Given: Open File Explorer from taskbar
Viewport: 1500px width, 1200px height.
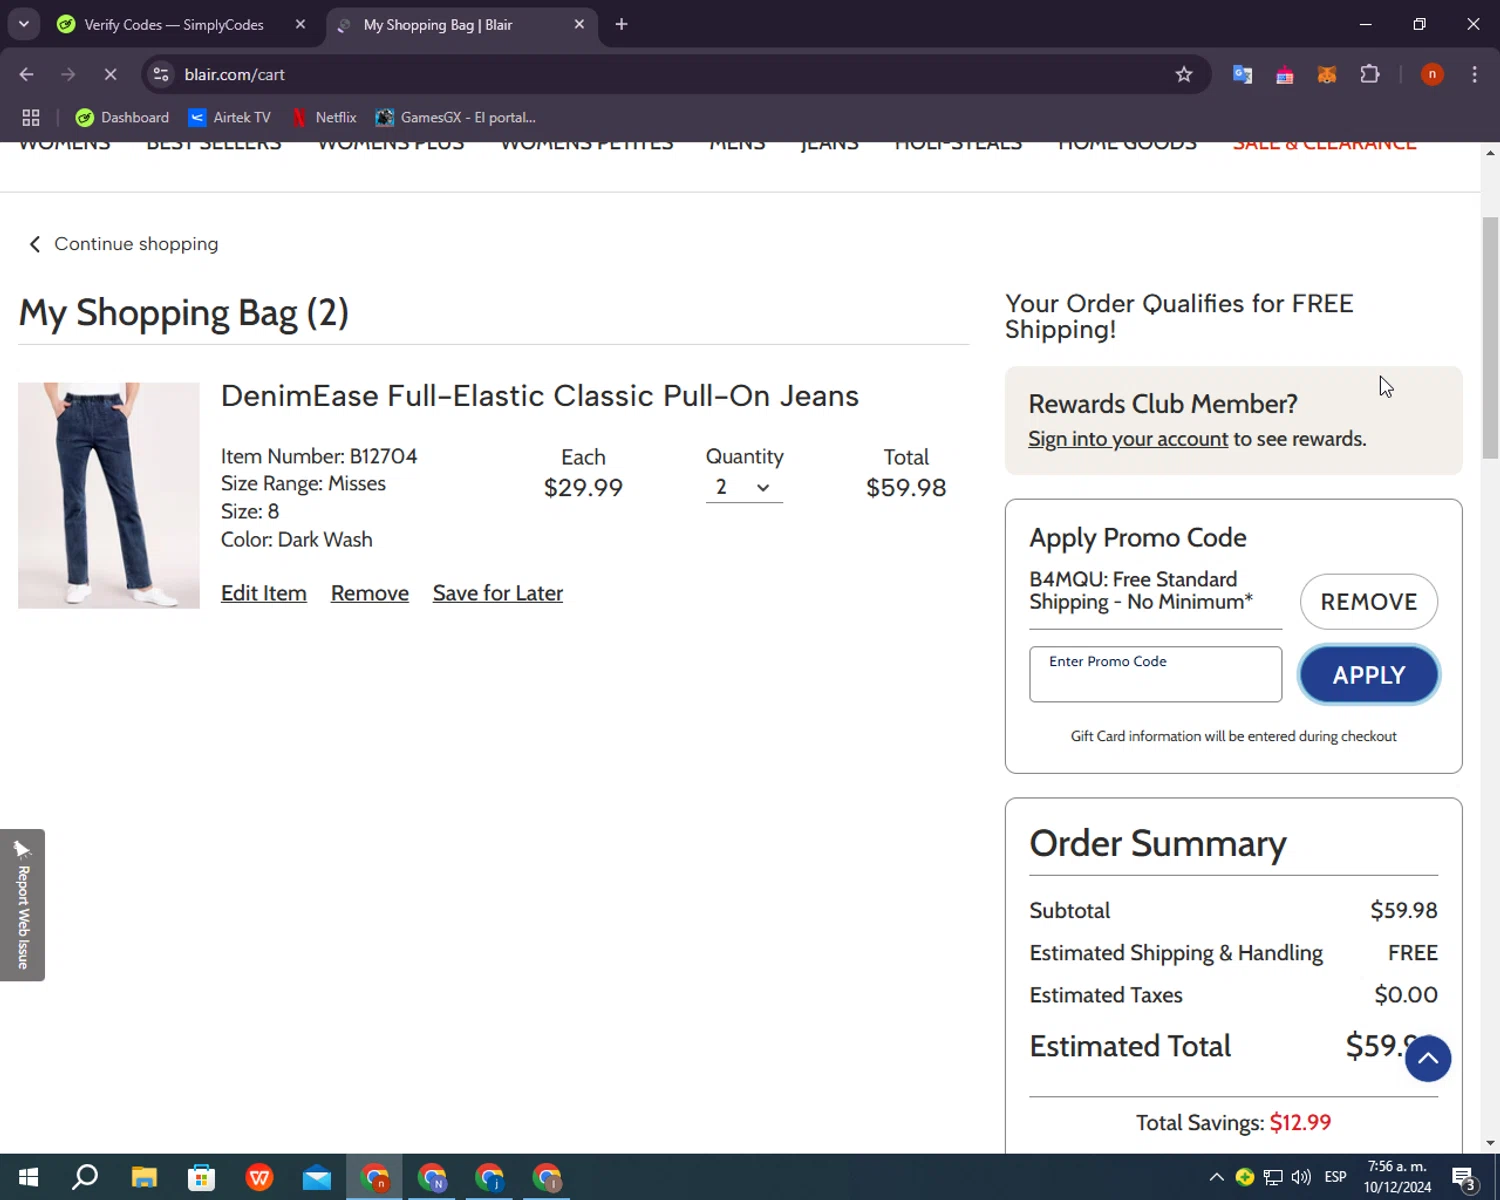Looking at the screenshot, I should click(x=144, y=1177).
